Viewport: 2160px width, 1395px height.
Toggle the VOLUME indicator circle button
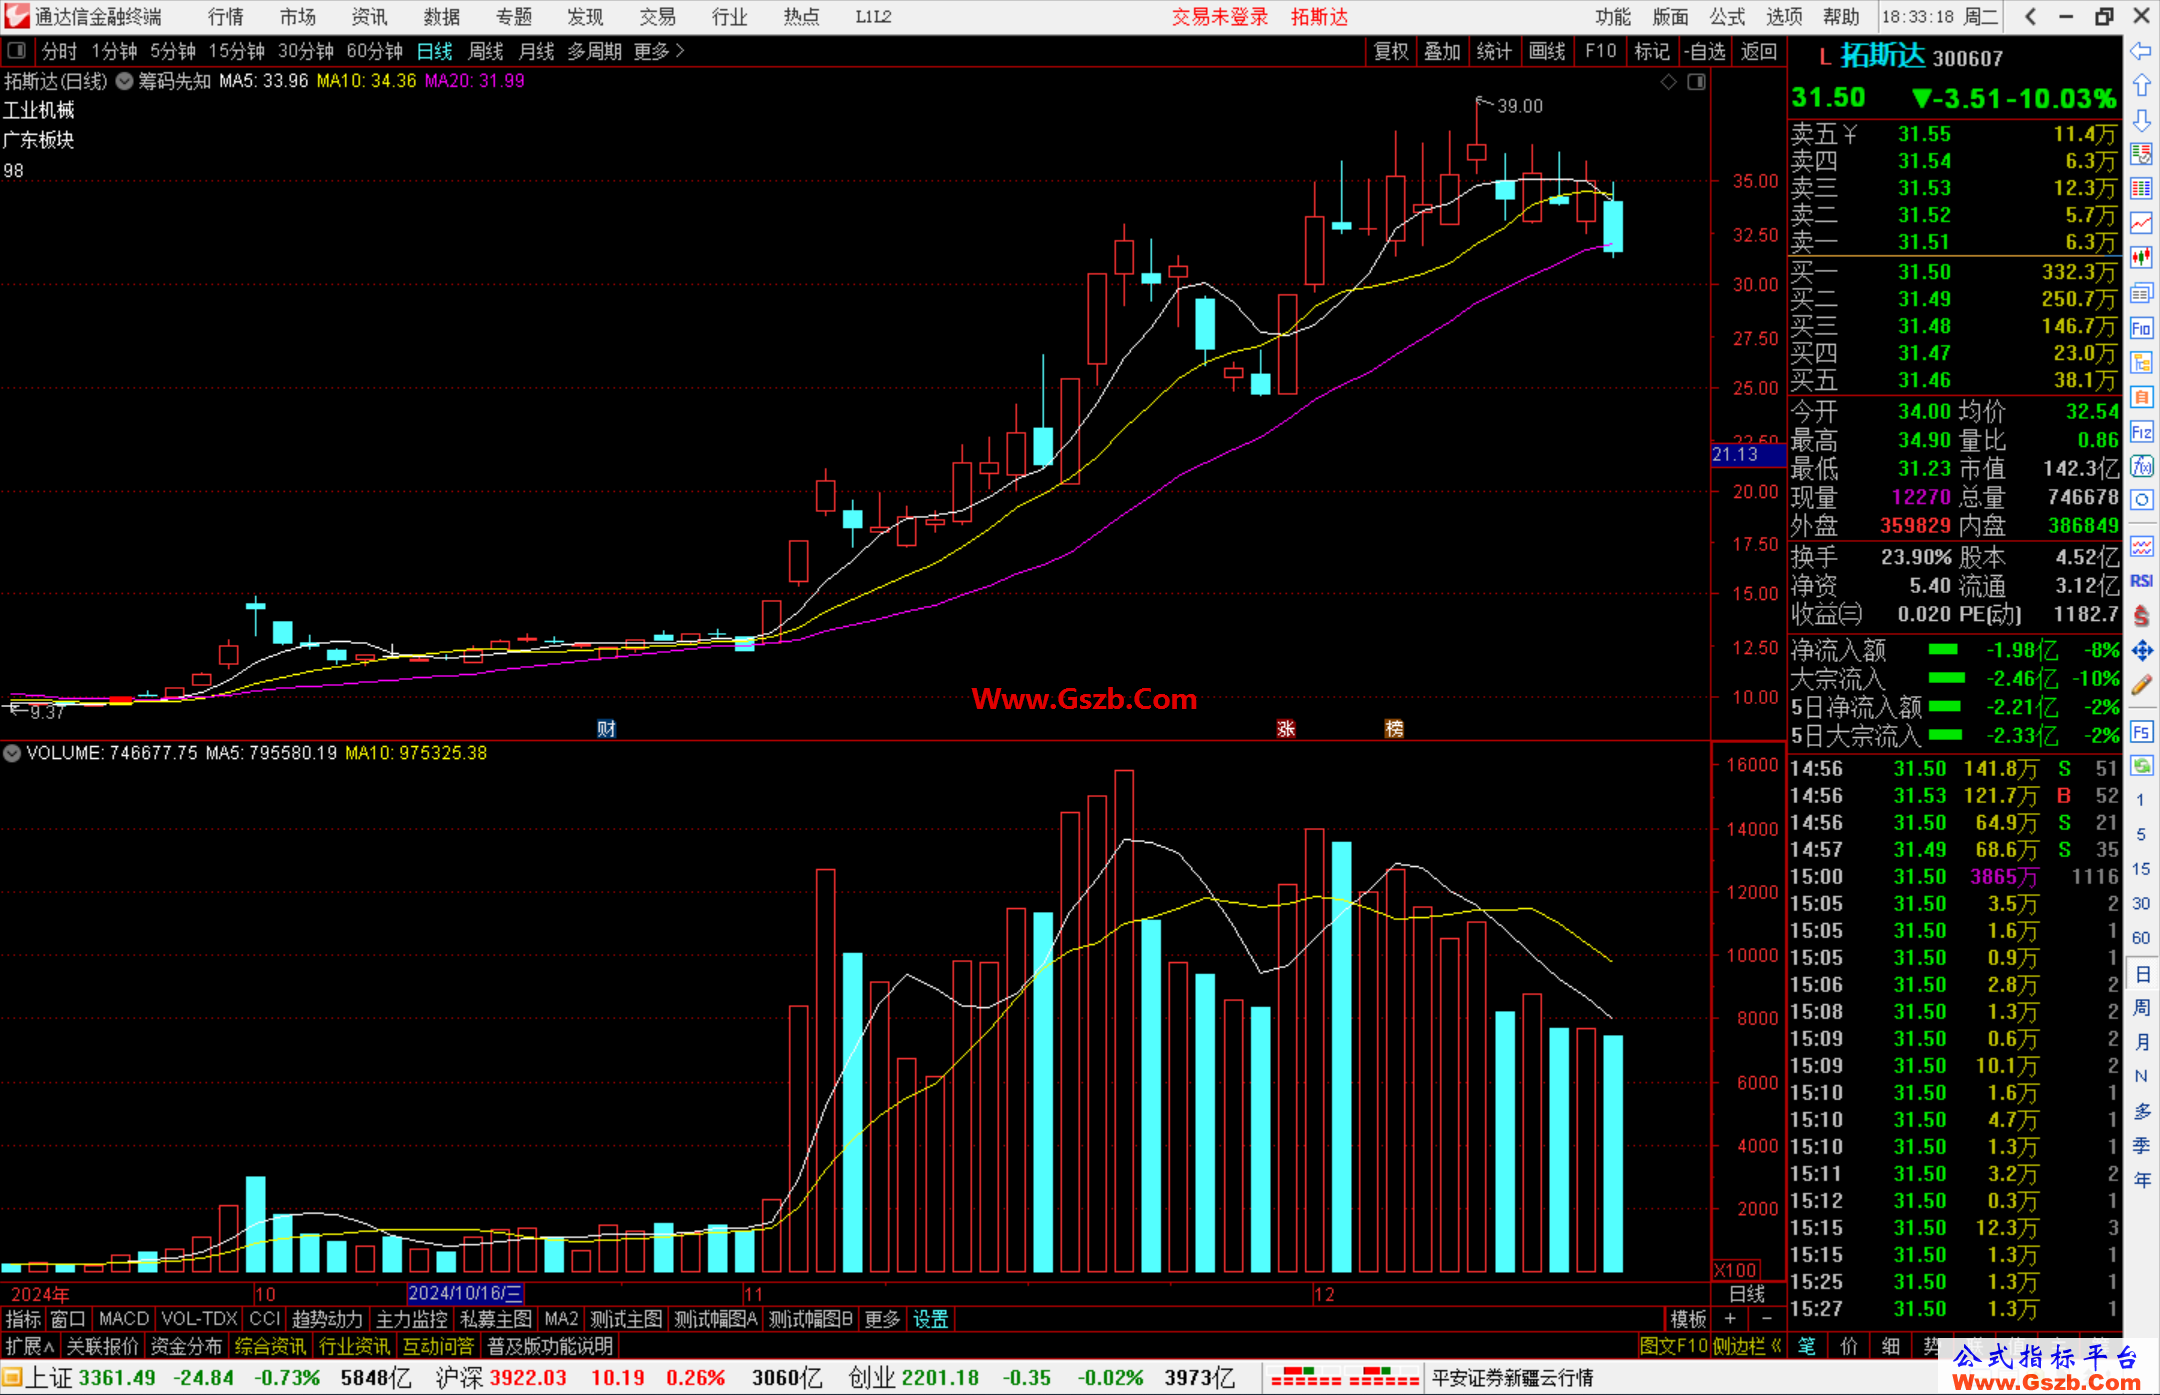pos(12,753)
